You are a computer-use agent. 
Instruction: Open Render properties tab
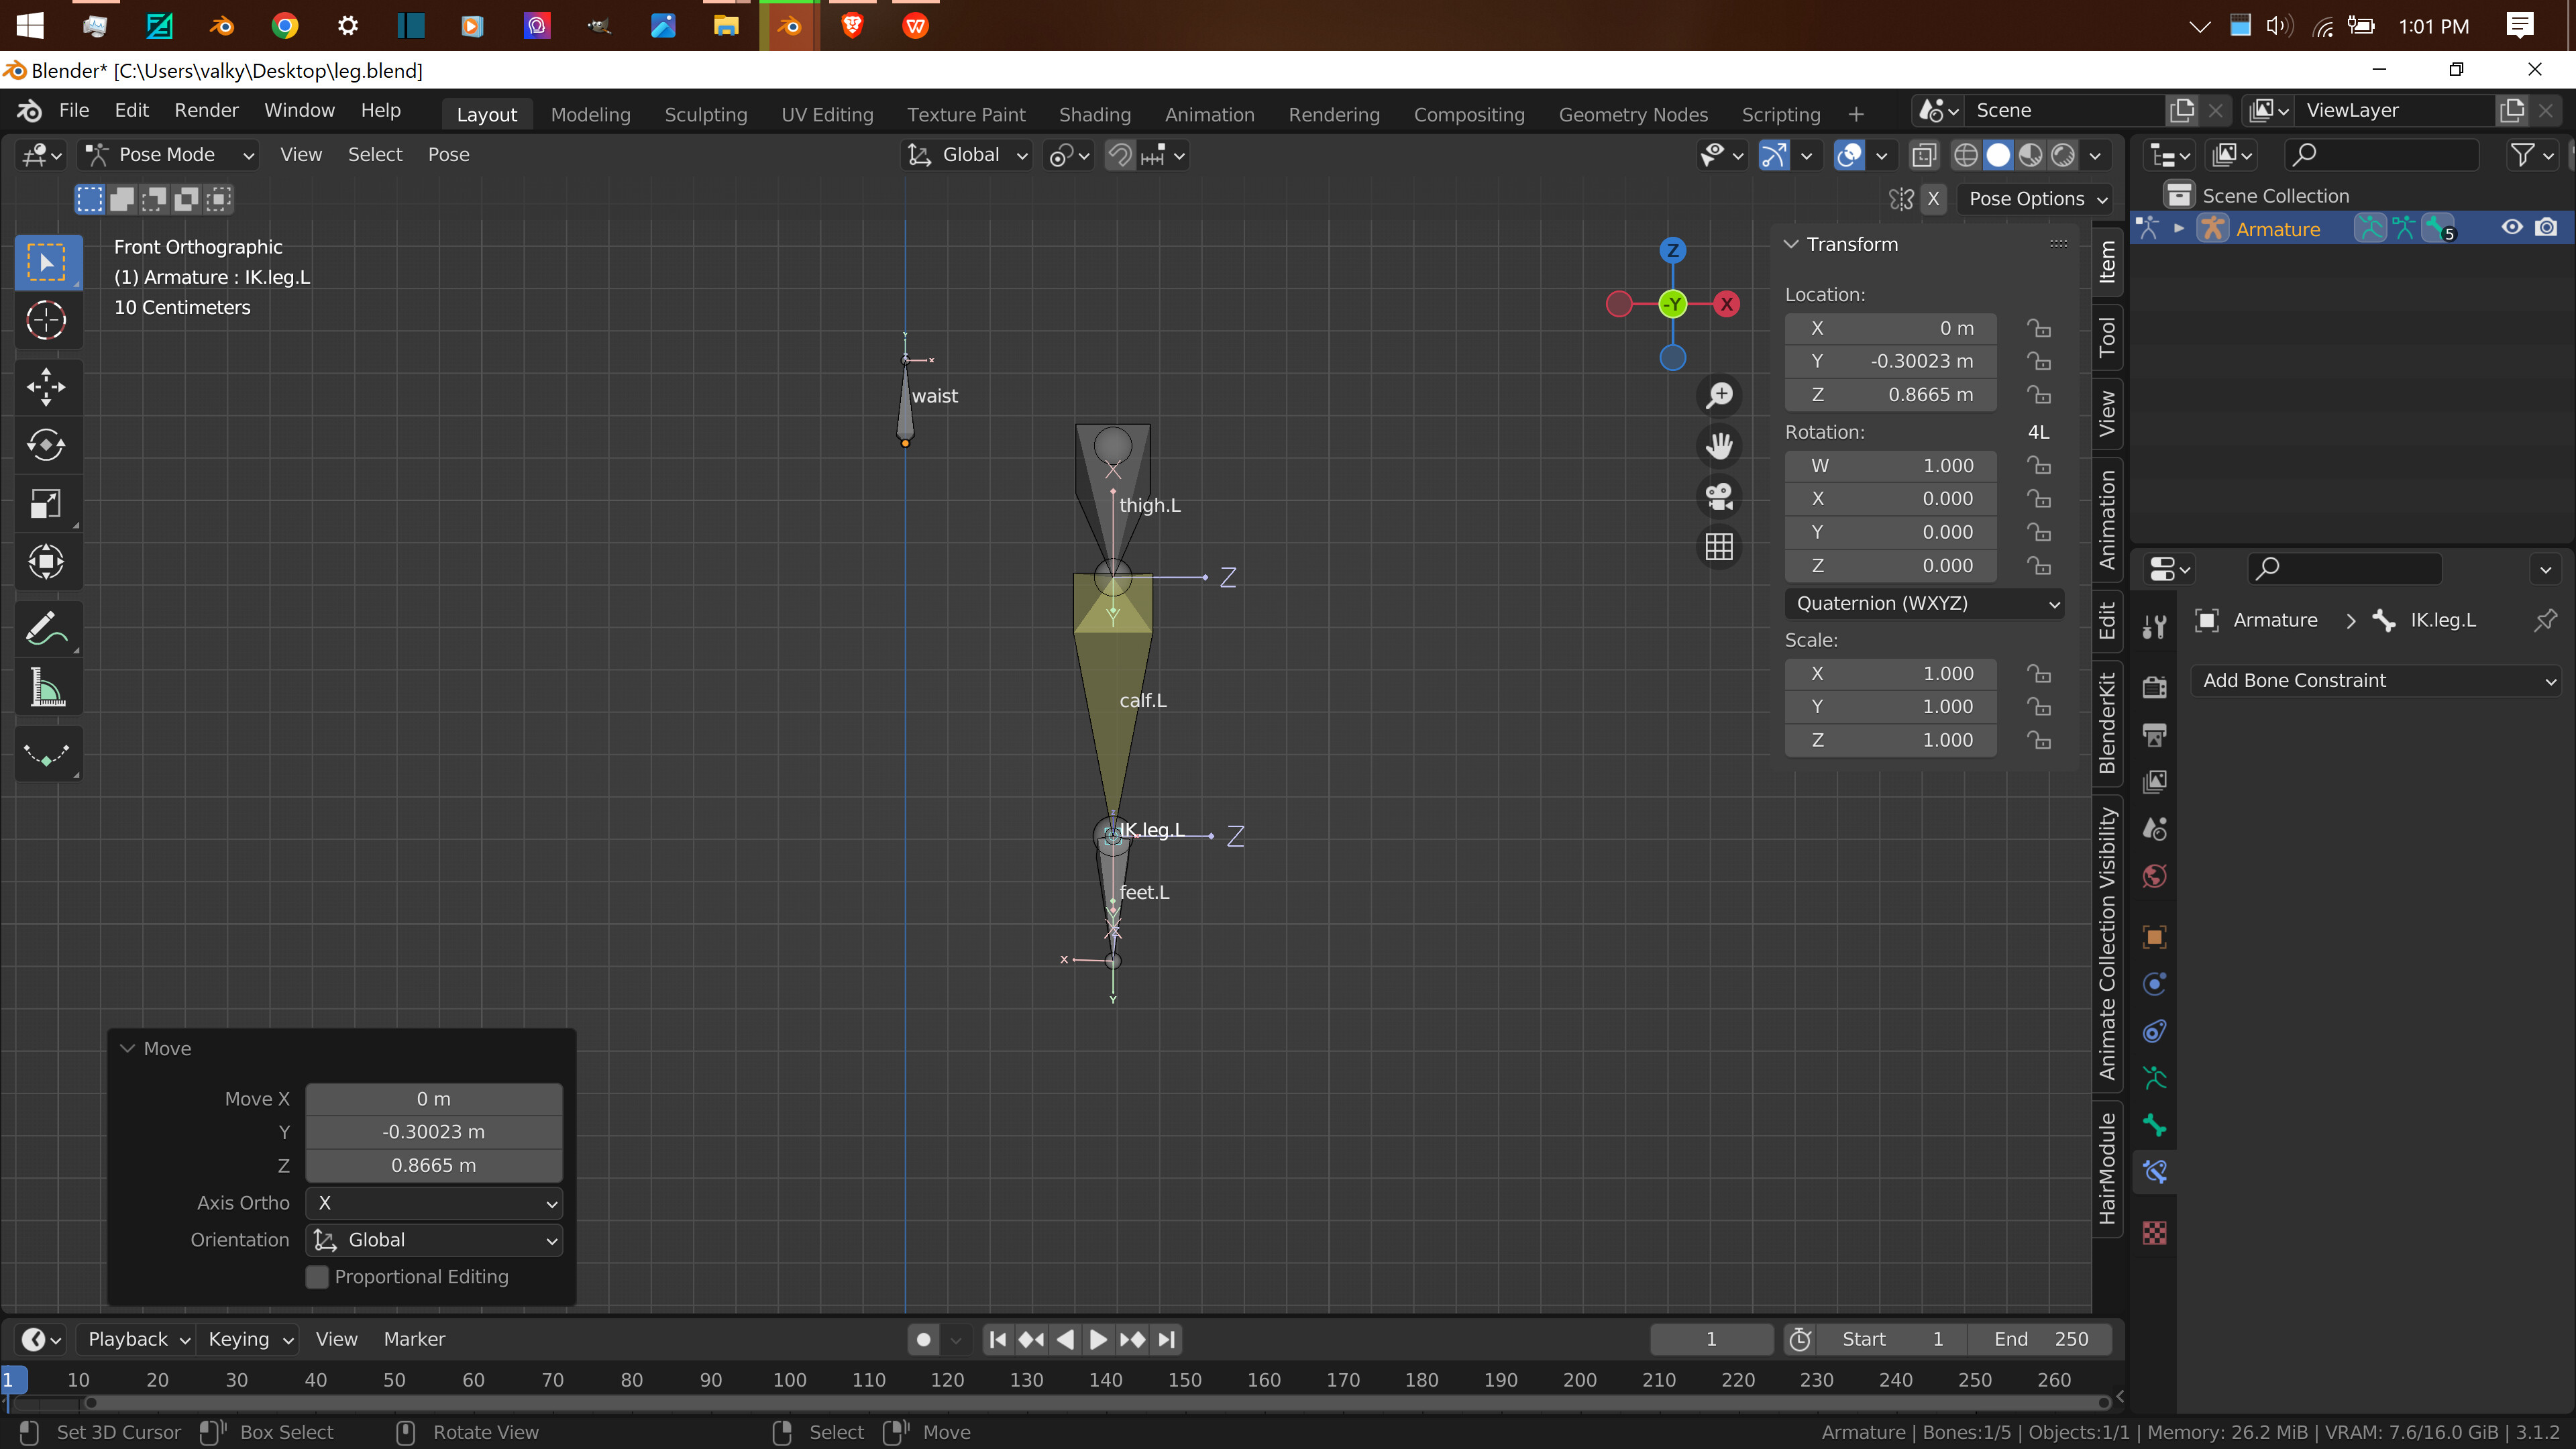pos(2155,687)
